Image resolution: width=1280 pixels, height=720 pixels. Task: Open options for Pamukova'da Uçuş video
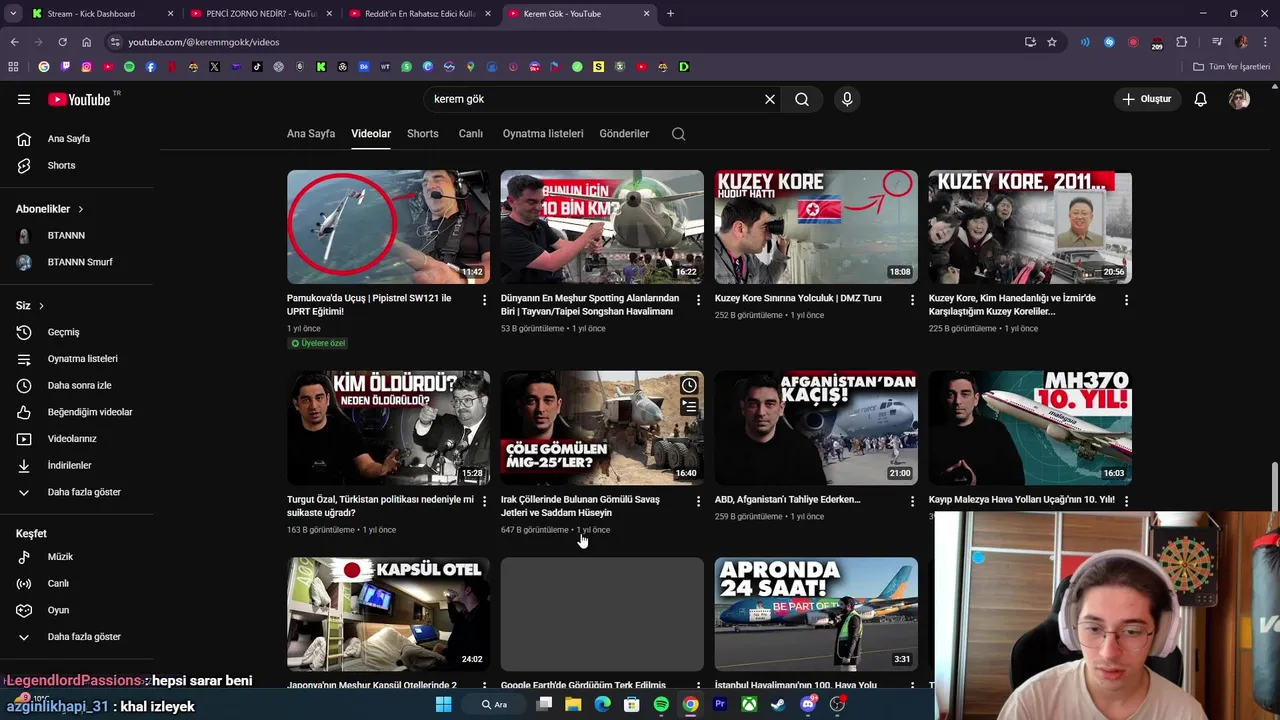[x=484, y=300]
